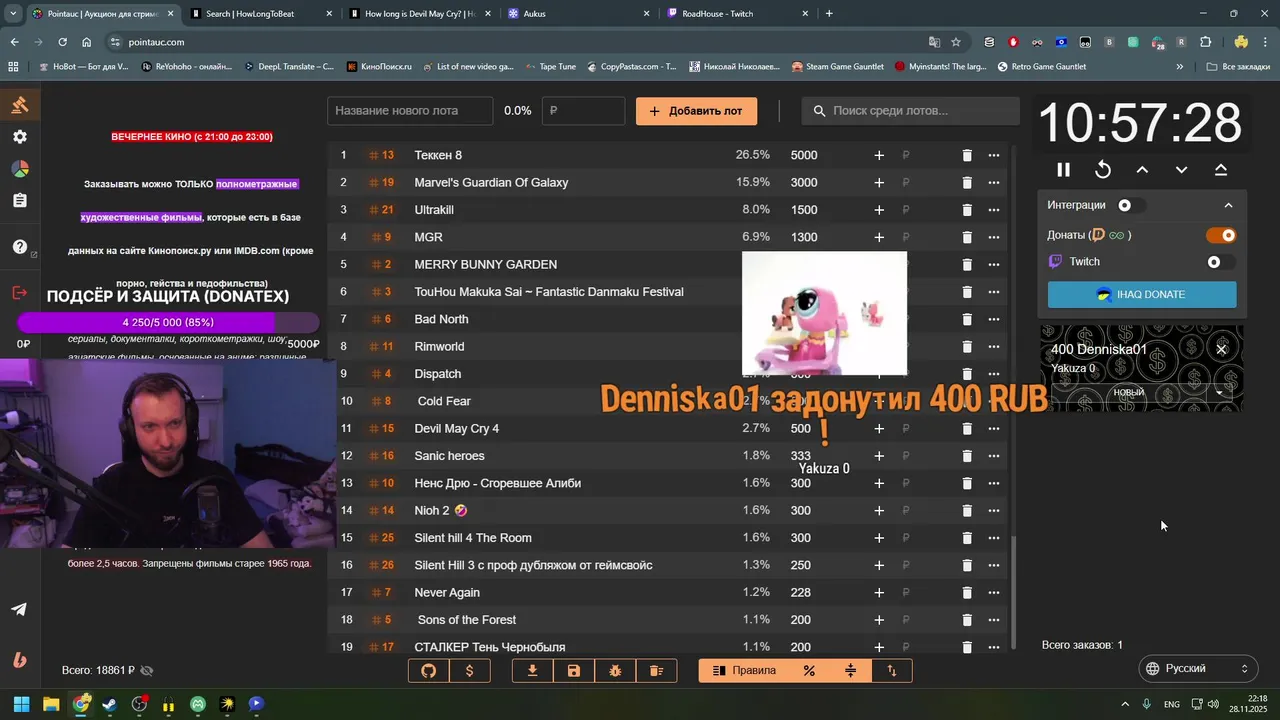The height and width of the screenshot is (720, 1280).
Task: Click the sort arrows icon in the bottom toolbar
Action: pyautogui.click(x=891, y=670)
